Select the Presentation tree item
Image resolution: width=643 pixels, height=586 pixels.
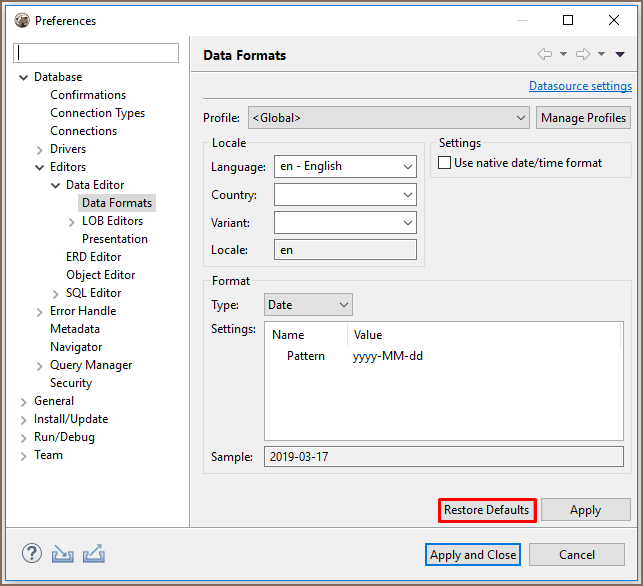(114, 239)
